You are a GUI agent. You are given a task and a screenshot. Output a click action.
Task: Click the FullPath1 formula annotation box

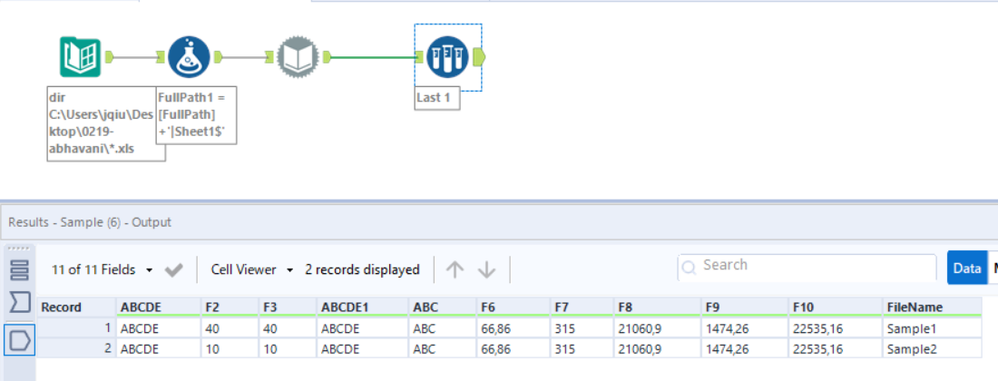(x=197, y=115)
